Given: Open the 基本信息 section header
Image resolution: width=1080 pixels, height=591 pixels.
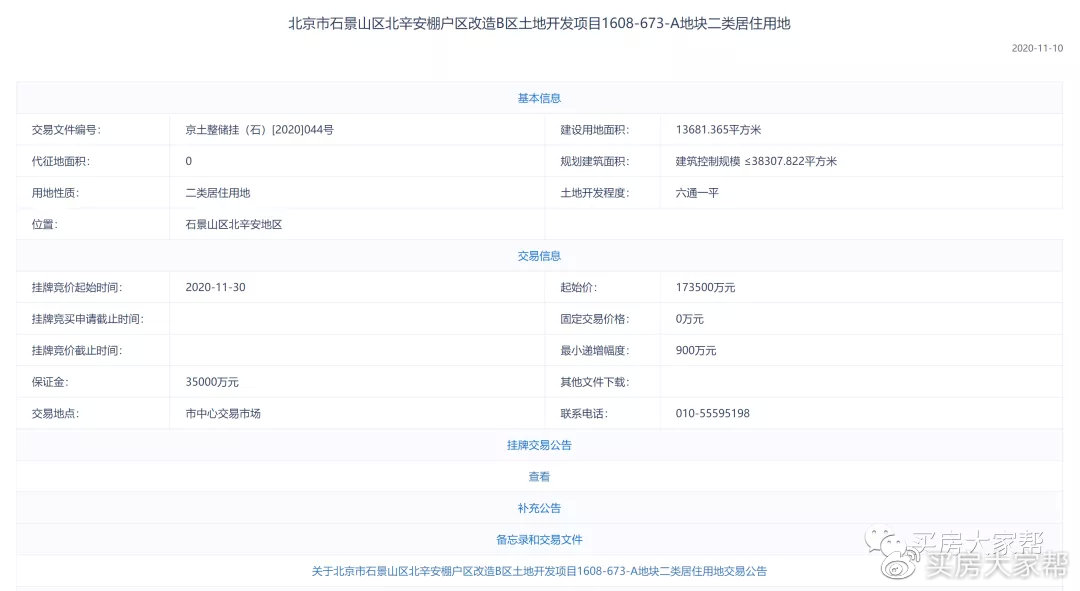Looking at the screenshot, I should tap(539, 97).
